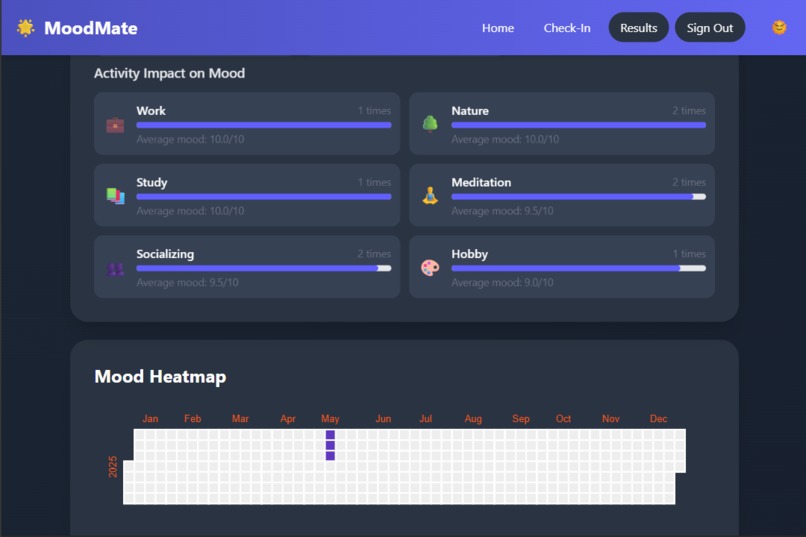Click the Sep month label
806x537 pixels.
(521, 418)
